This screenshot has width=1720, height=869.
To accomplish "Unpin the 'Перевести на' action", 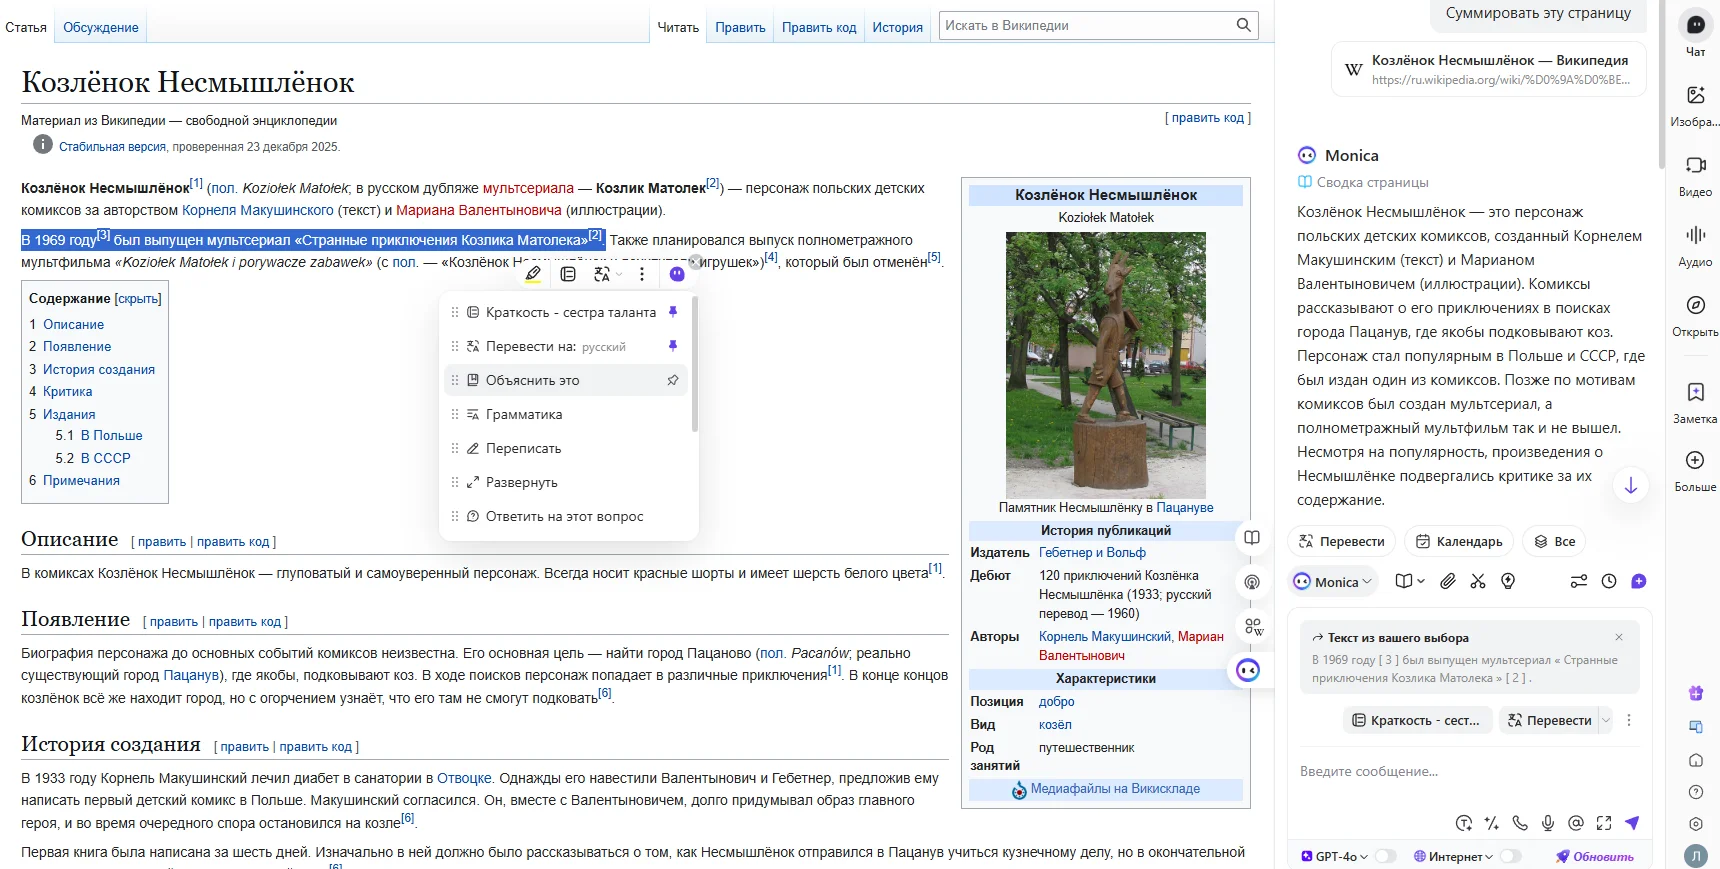I will 673,346.
